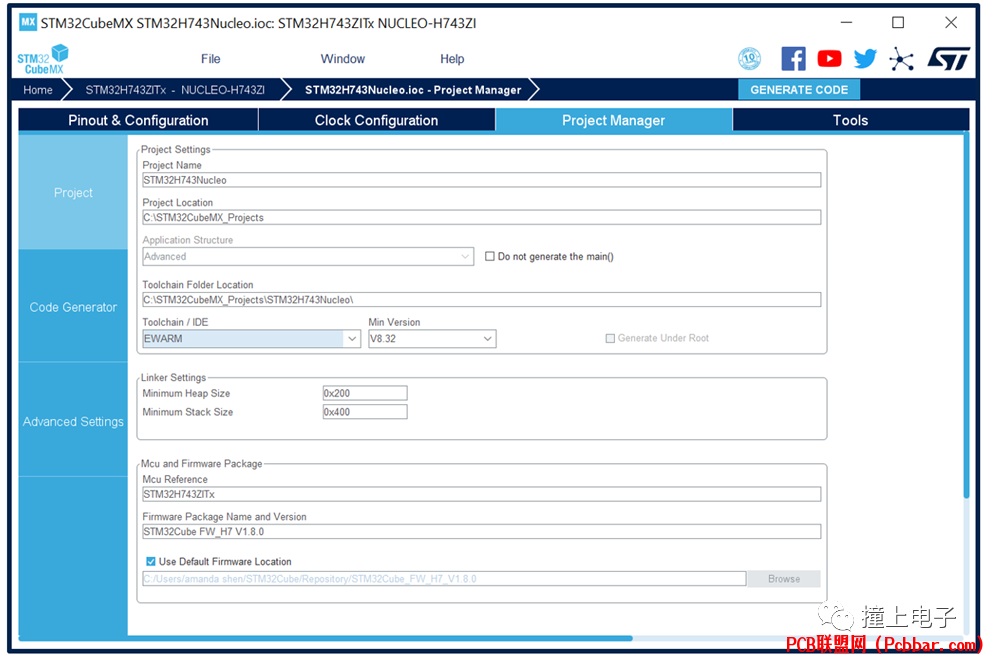Viewport: 988px width, 659px height.
Task: Open the ST YouTube channel icon
Action: (829, 59)
